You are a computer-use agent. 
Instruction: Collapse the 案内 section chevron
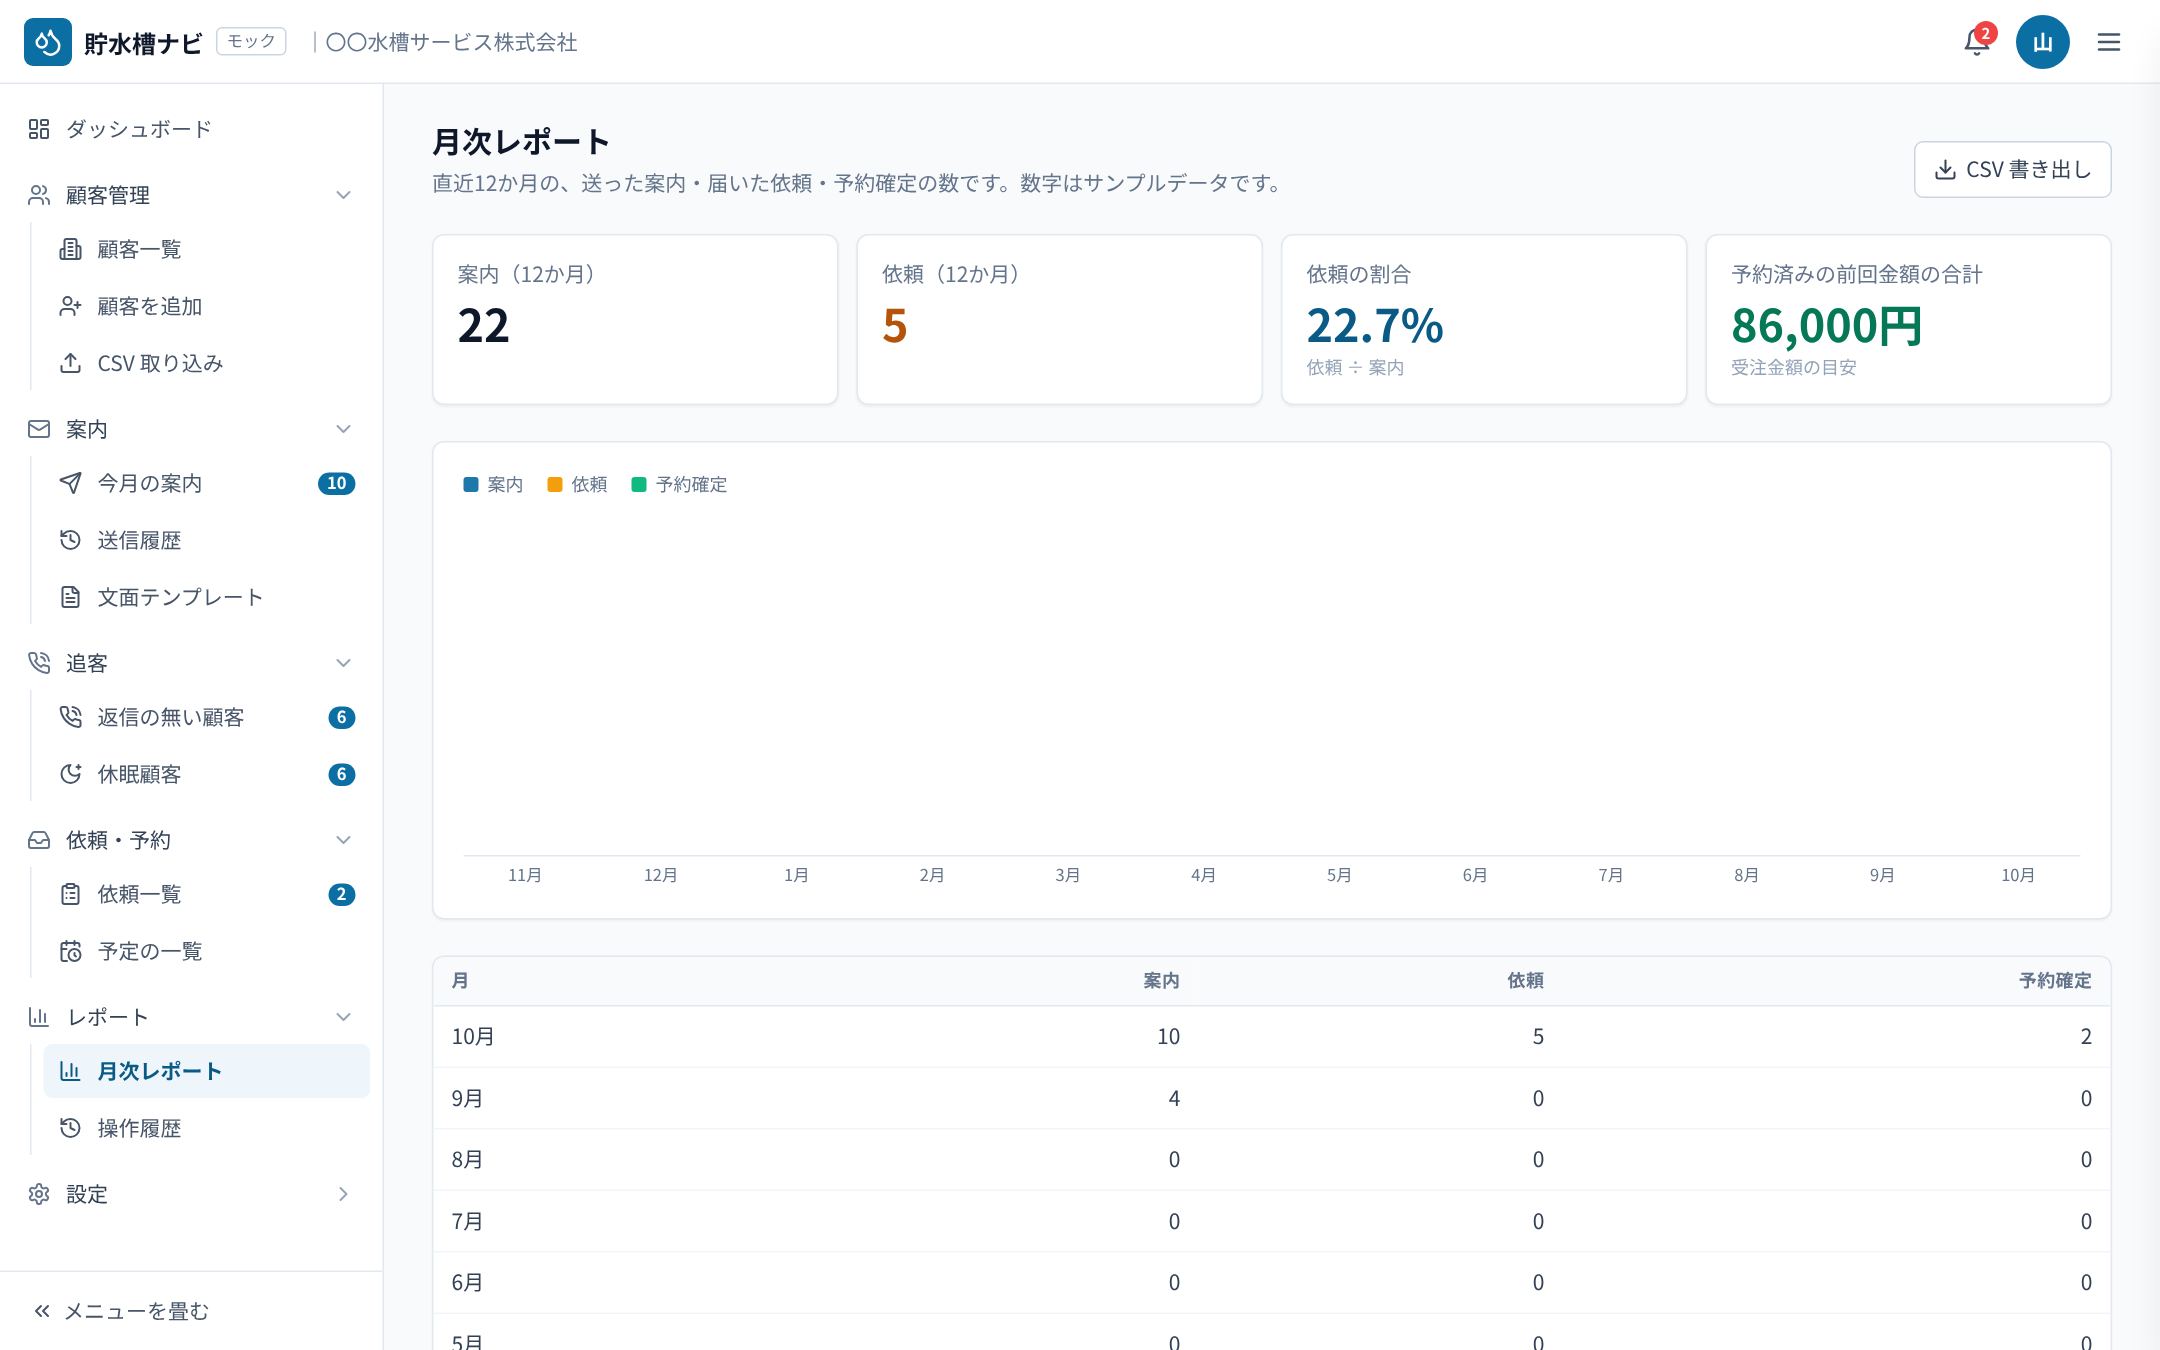pyautogui.click(x=343, y=429)
